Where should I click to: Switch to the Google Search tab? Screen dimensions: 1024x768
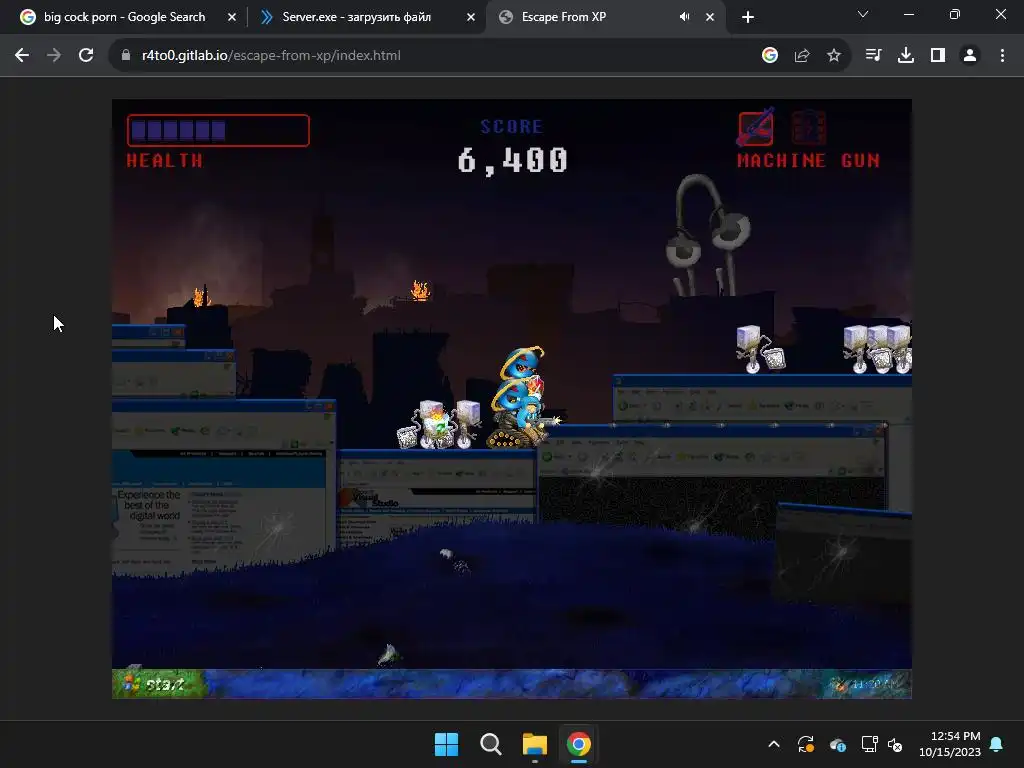(x=124, y=17)
